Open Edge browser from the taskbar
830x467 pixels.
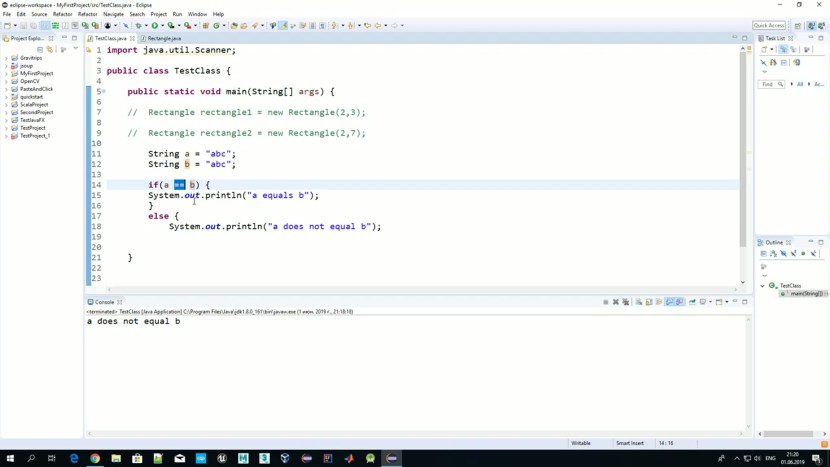(74, 458)
